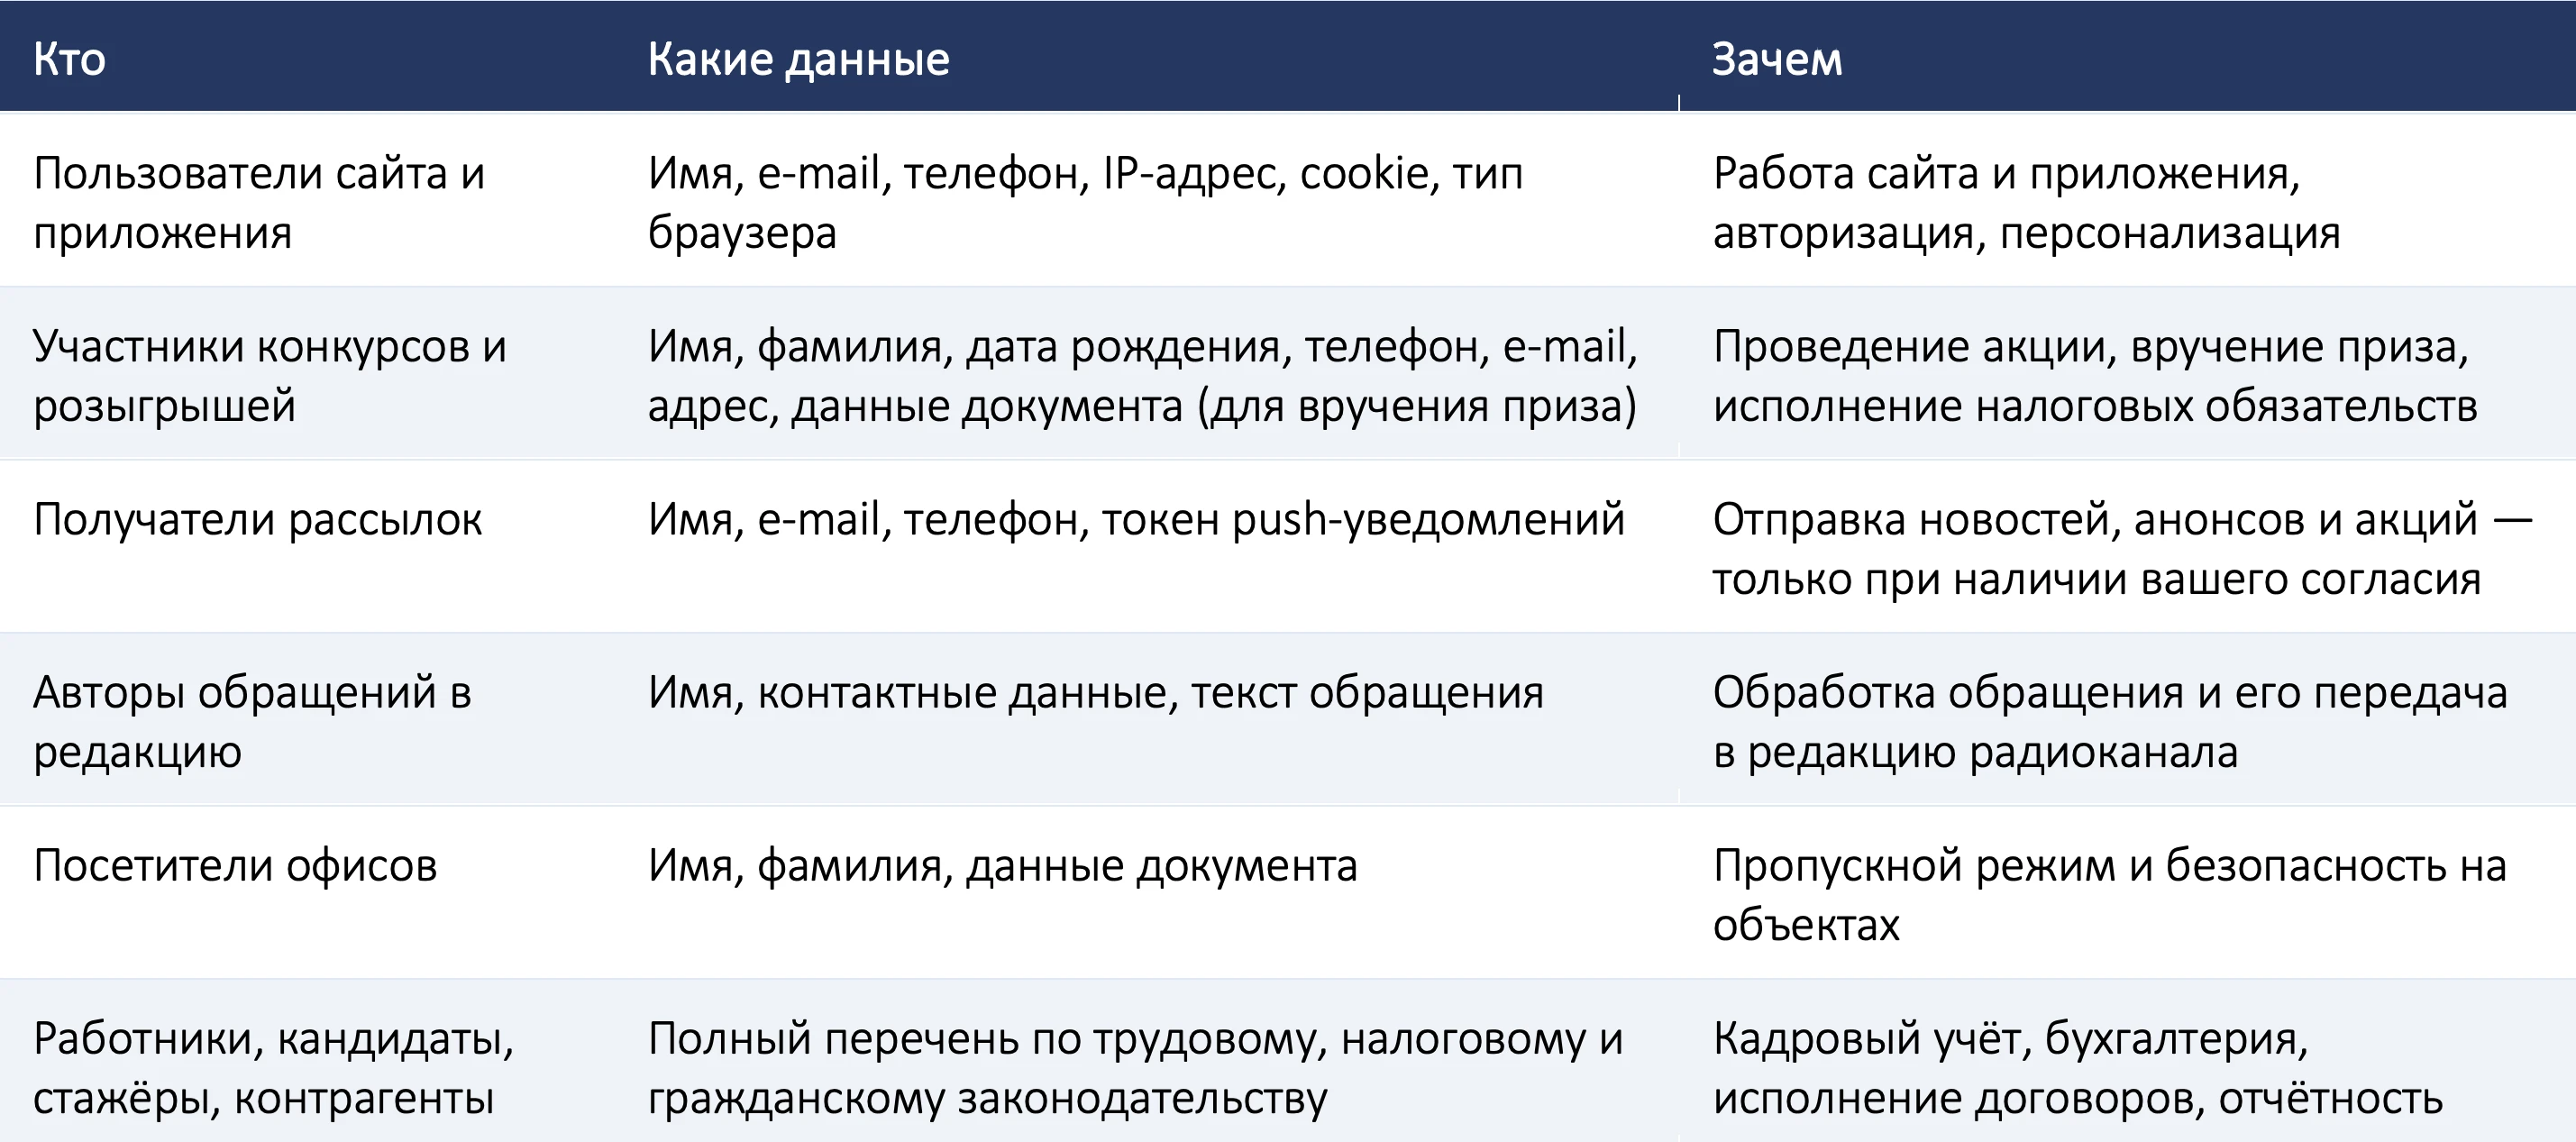Select the 'Обработка обращения' purpose cell
2576x1142 pixels.
pyautogui.click(x=2127, y=720)
